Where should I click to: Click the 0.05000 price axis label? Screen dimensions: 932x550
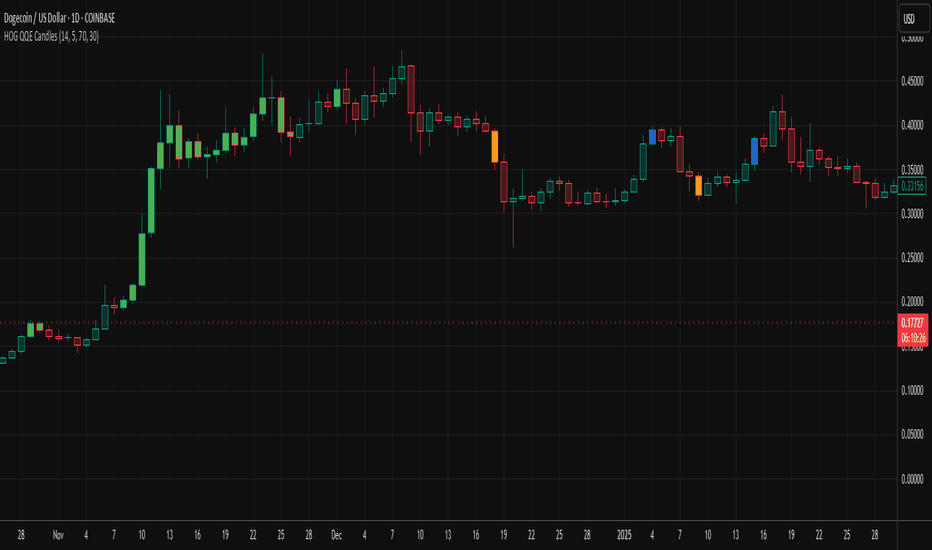[912, 435]
